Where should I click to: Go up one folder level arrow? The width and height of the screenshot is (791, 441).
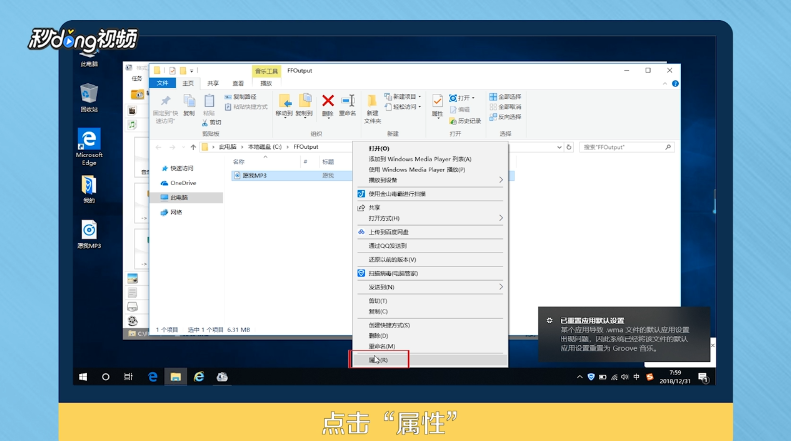[193, 147]
